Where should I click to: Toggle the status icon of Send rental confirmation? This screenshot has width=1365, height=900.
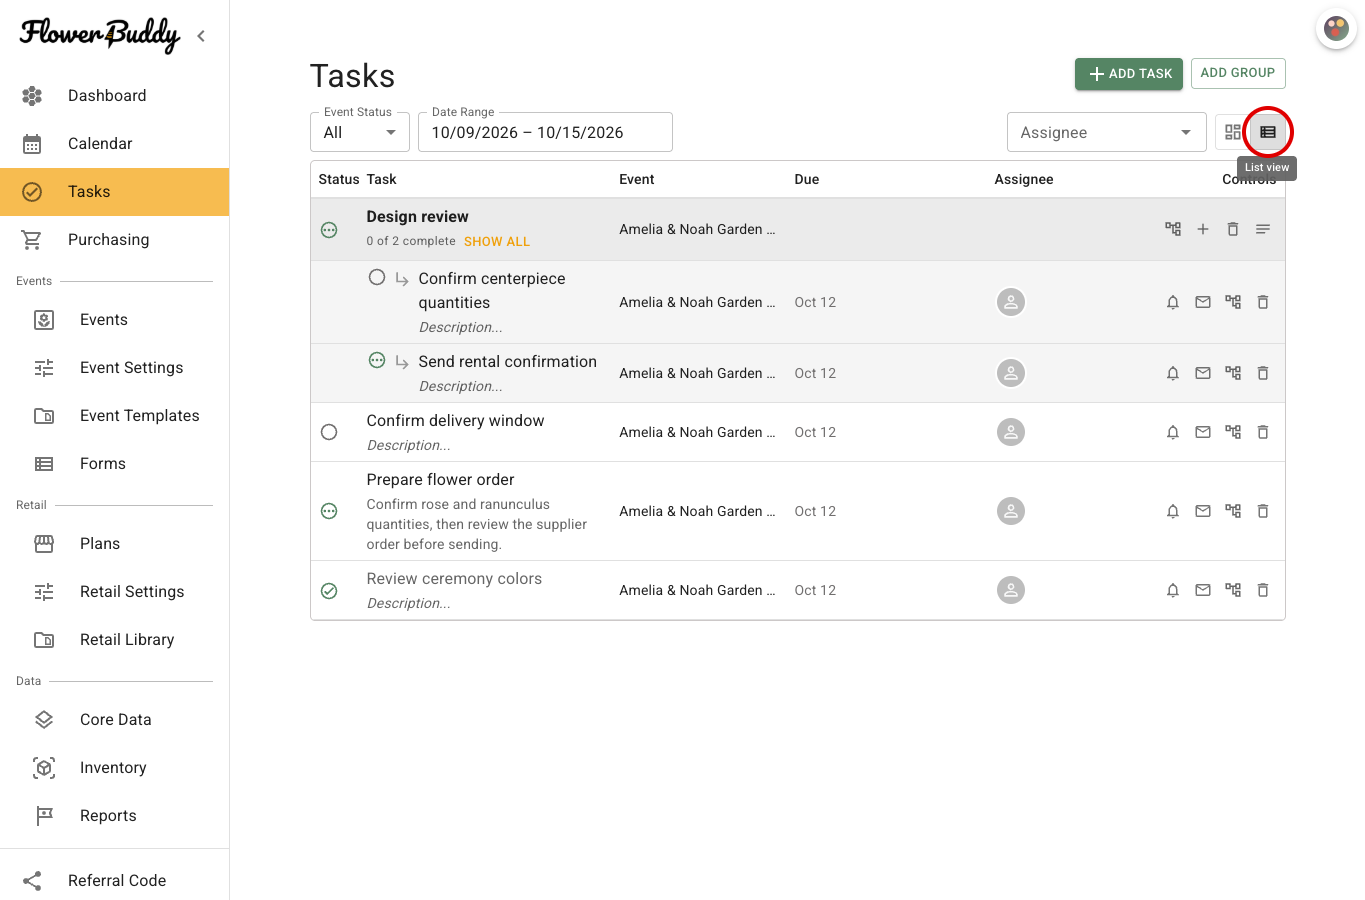(x=377, y=360)
